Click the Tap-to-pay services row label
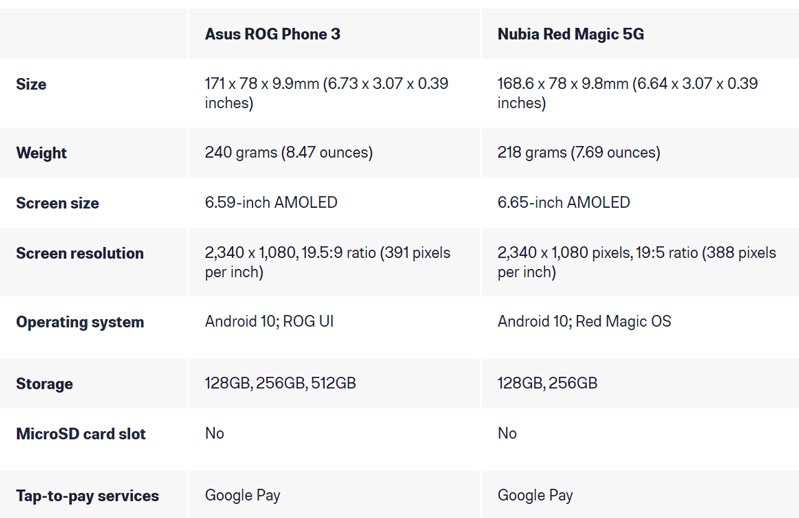The width and height of the screenshot is (799, 518). click(87, 496)
